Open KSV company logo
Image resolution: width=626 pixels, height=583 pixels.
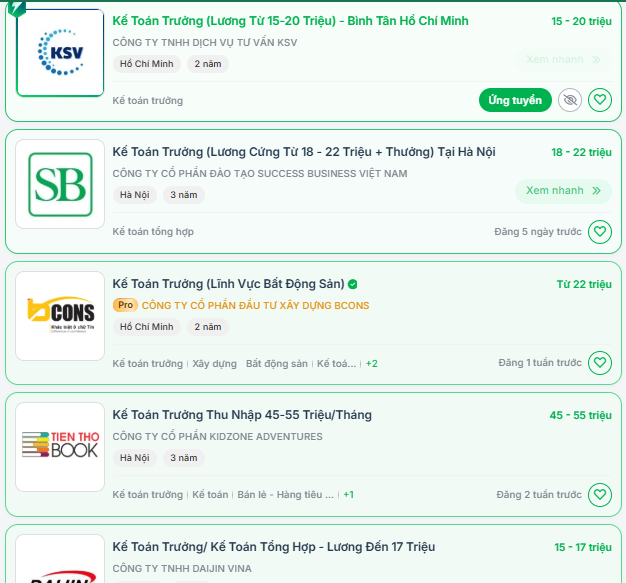pos(60,53)
